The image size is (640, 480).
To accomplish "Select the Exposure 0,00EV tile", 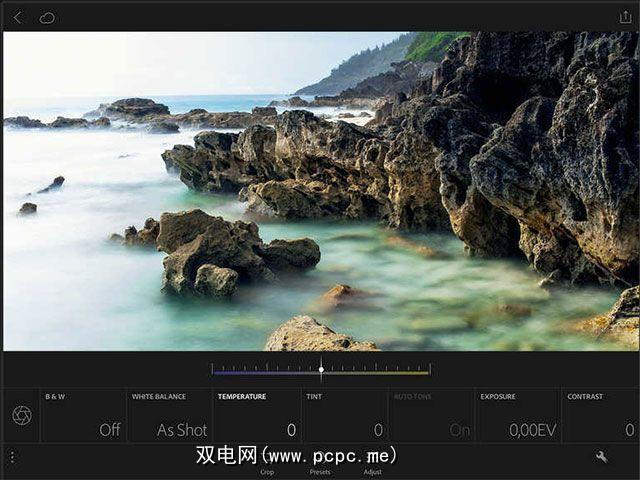I will 518,415.
